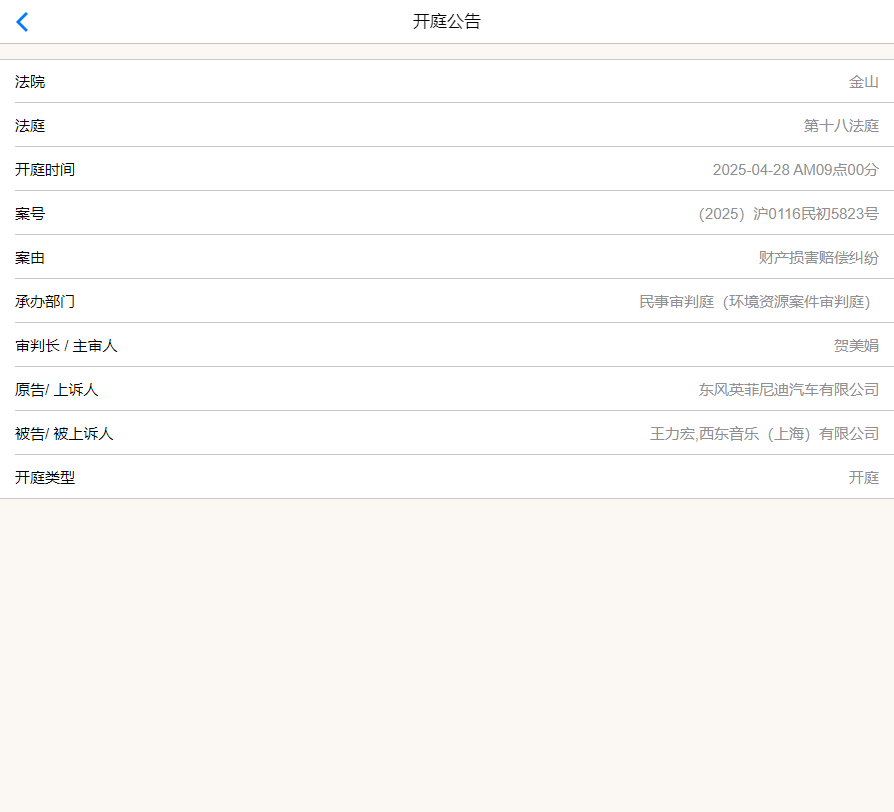Select the 开庭时间 label
The height and width of the screenshot is (812, 894).
click(44, 170)
